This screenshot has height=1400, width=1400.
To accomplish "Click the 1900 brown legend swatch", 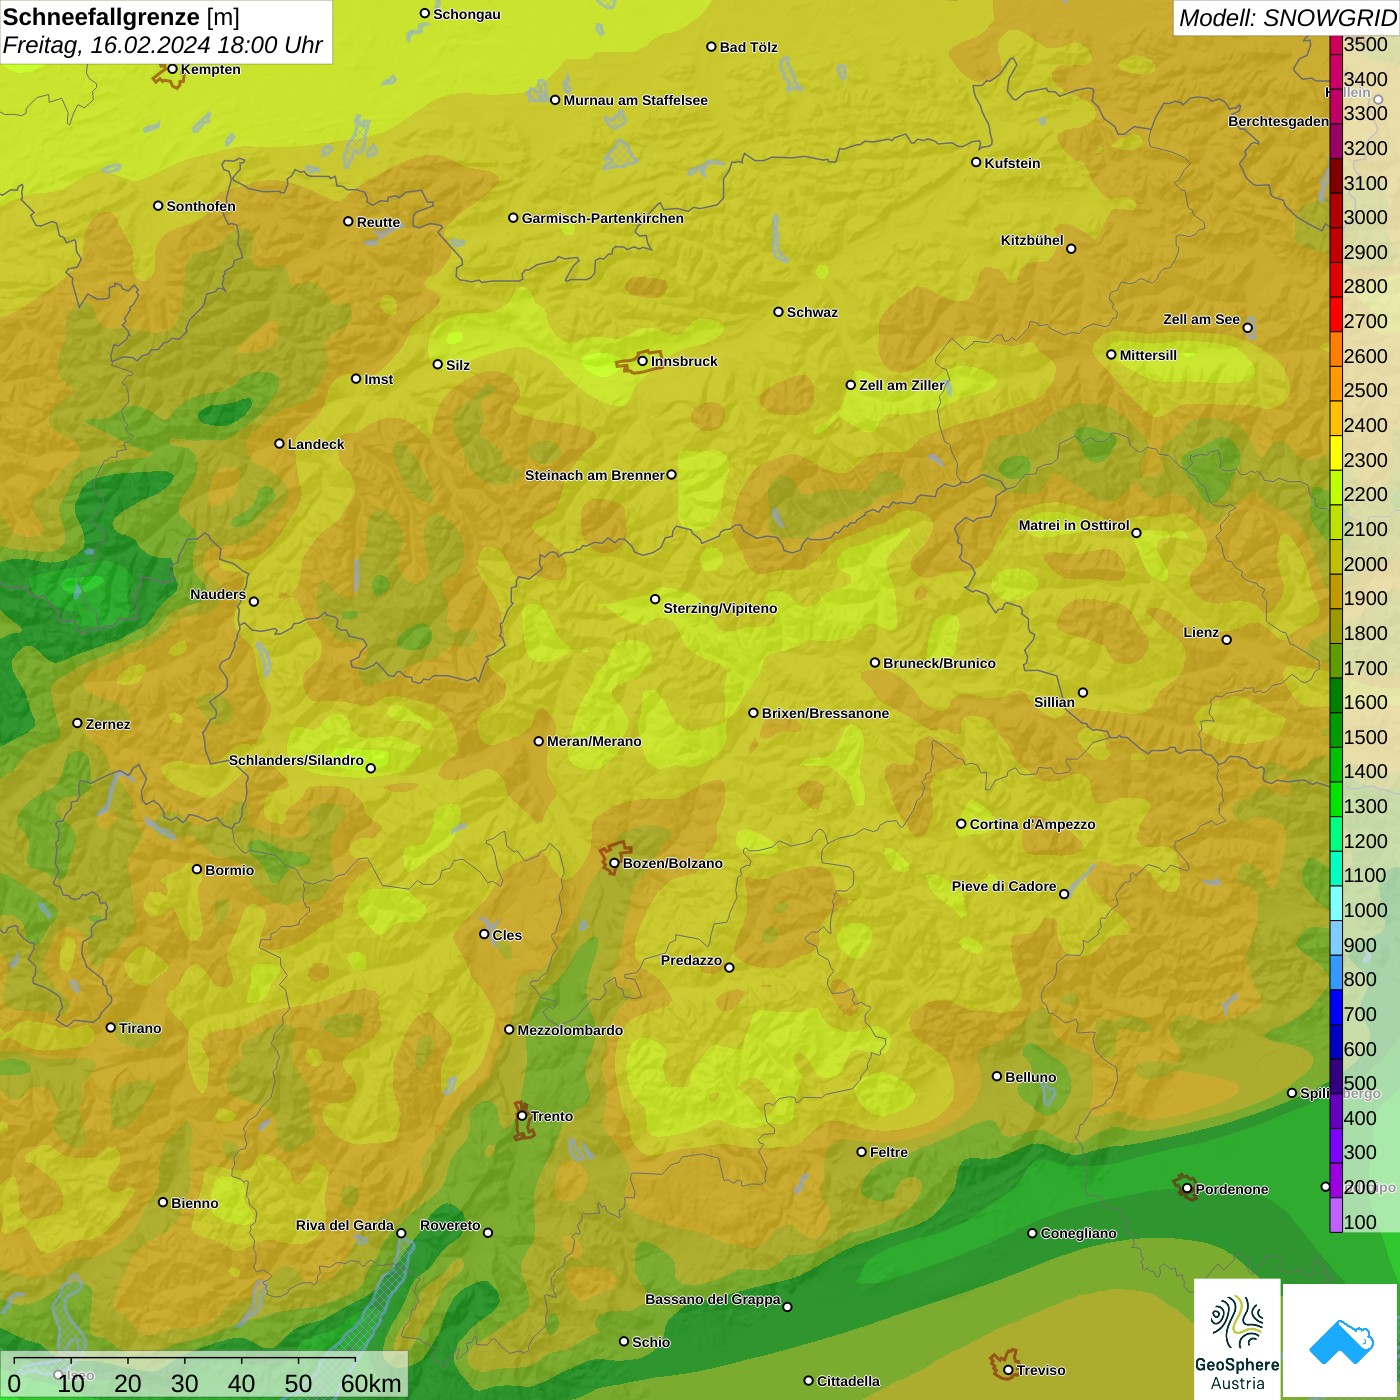I will tap(1336, 591).
